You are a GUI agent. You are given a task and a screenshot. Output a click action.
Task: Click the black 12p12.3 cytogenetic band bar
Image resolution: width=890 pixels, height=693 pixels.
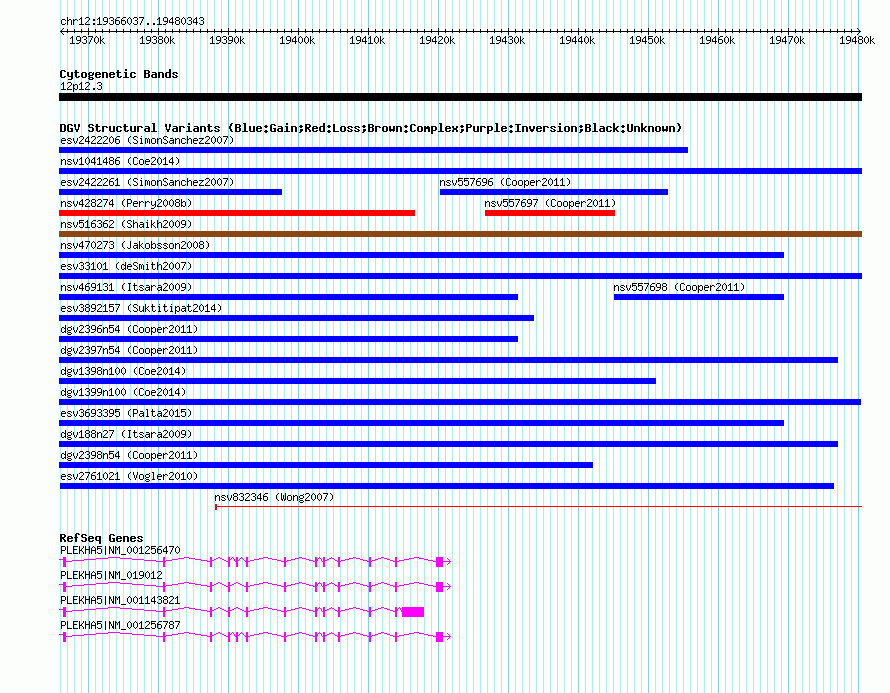pos(460,97)
